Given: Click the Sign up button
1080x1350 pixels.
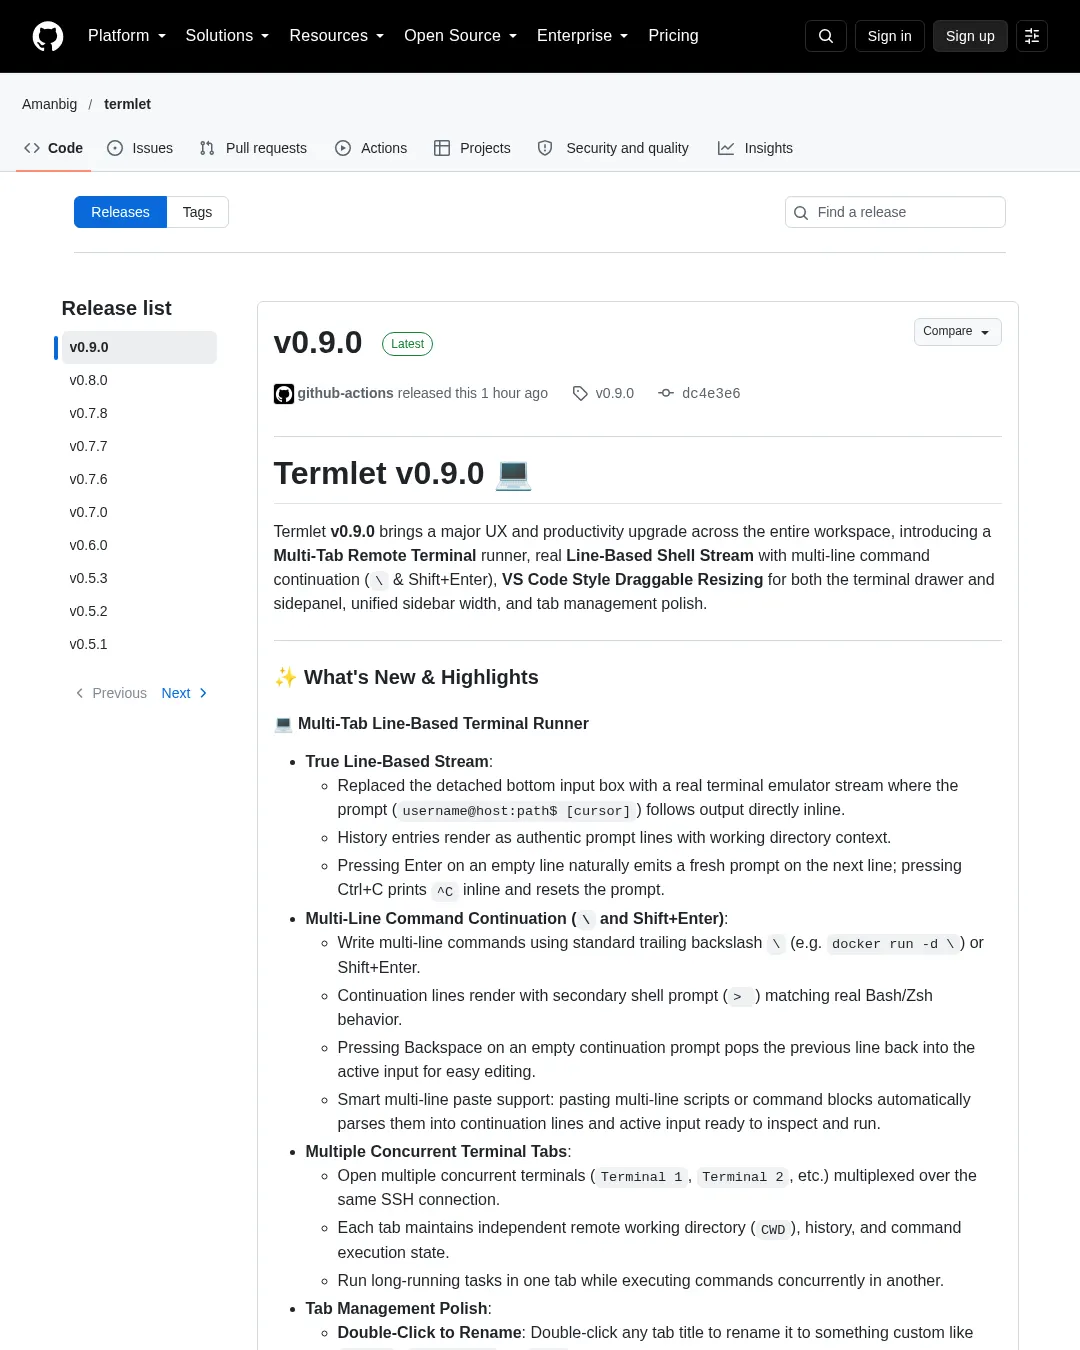Looking at the screenshot, I should point(970,36).
